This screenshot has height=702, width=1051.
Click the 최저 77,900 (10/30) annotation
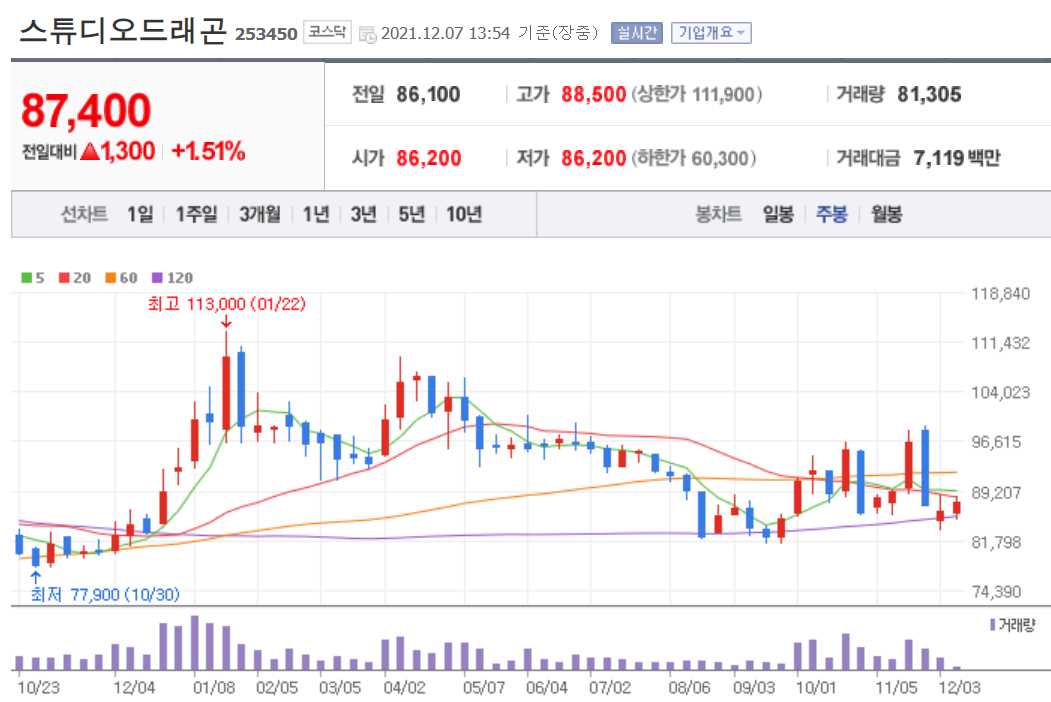105,594
